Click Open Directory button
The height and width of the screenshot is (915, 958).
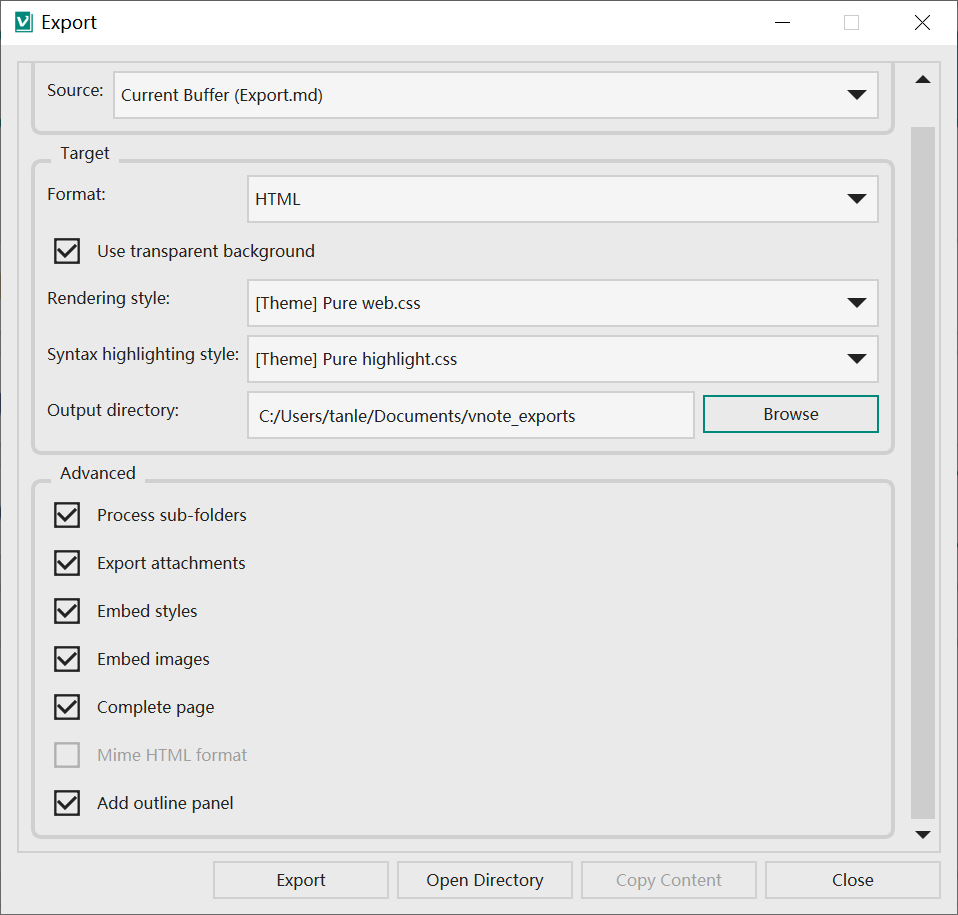click(x=484, y=880)
